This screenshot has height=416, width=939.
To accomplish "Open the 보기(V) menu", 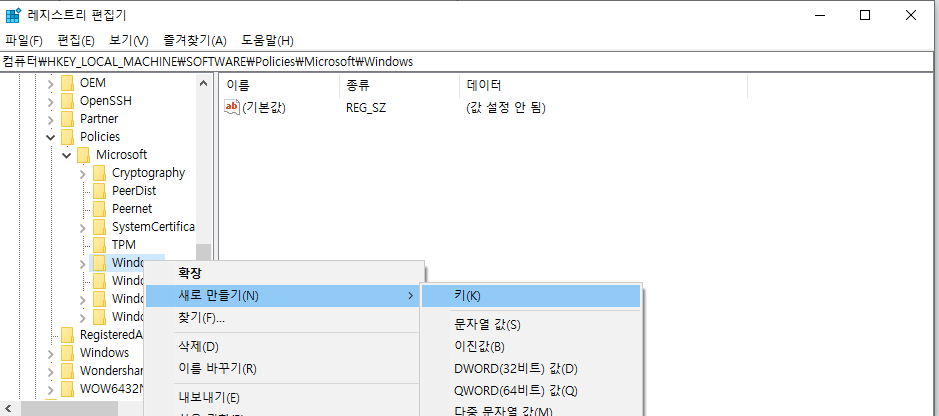I will pos(129,41).
